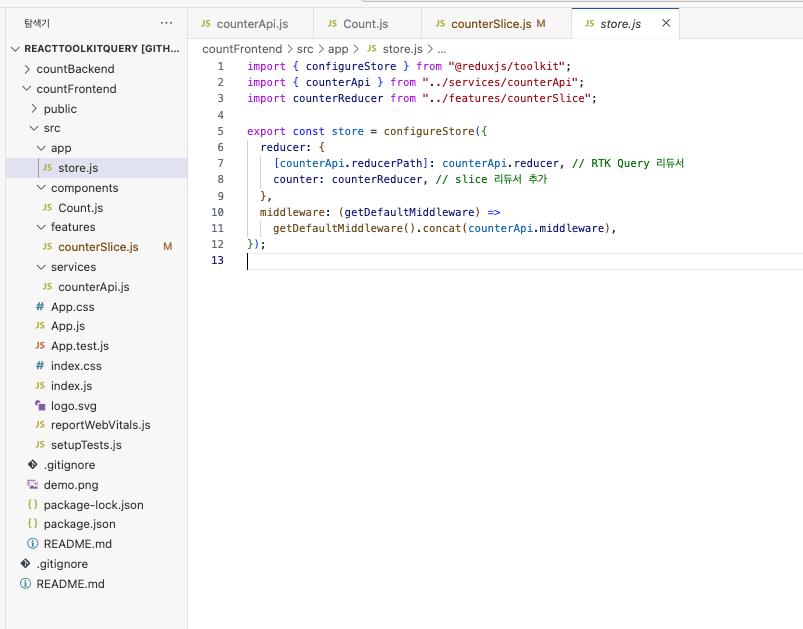Viewport: 803px width, 629px height.
Task: Click the git icon beside root .gitignore
Action: click(25, 563)
